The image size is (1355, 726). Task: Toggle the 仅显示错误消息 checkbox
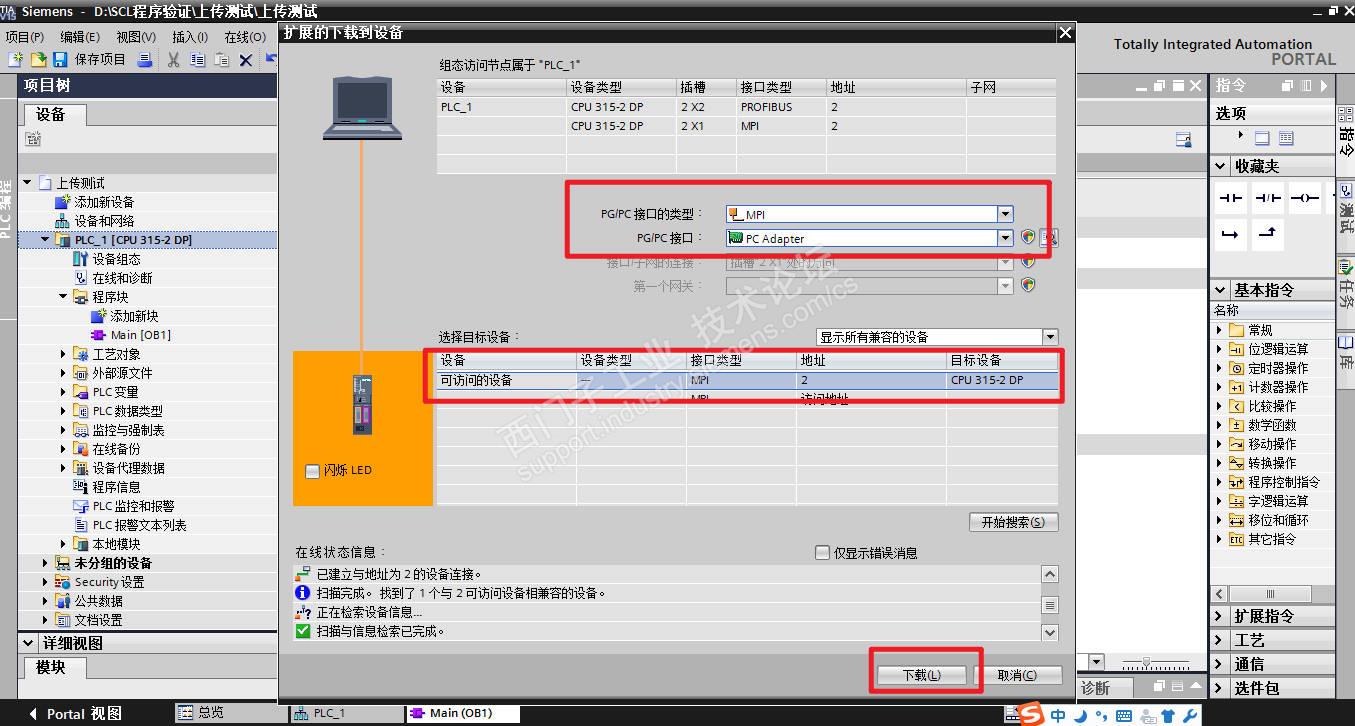click(x=822, y=552)
